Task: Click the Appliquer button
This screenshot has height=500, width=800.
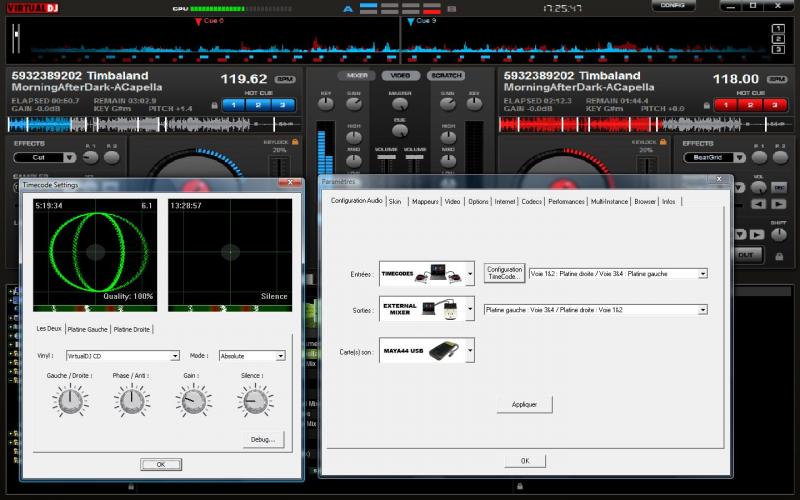Action: pyautogui.click(x=524, y=405)
